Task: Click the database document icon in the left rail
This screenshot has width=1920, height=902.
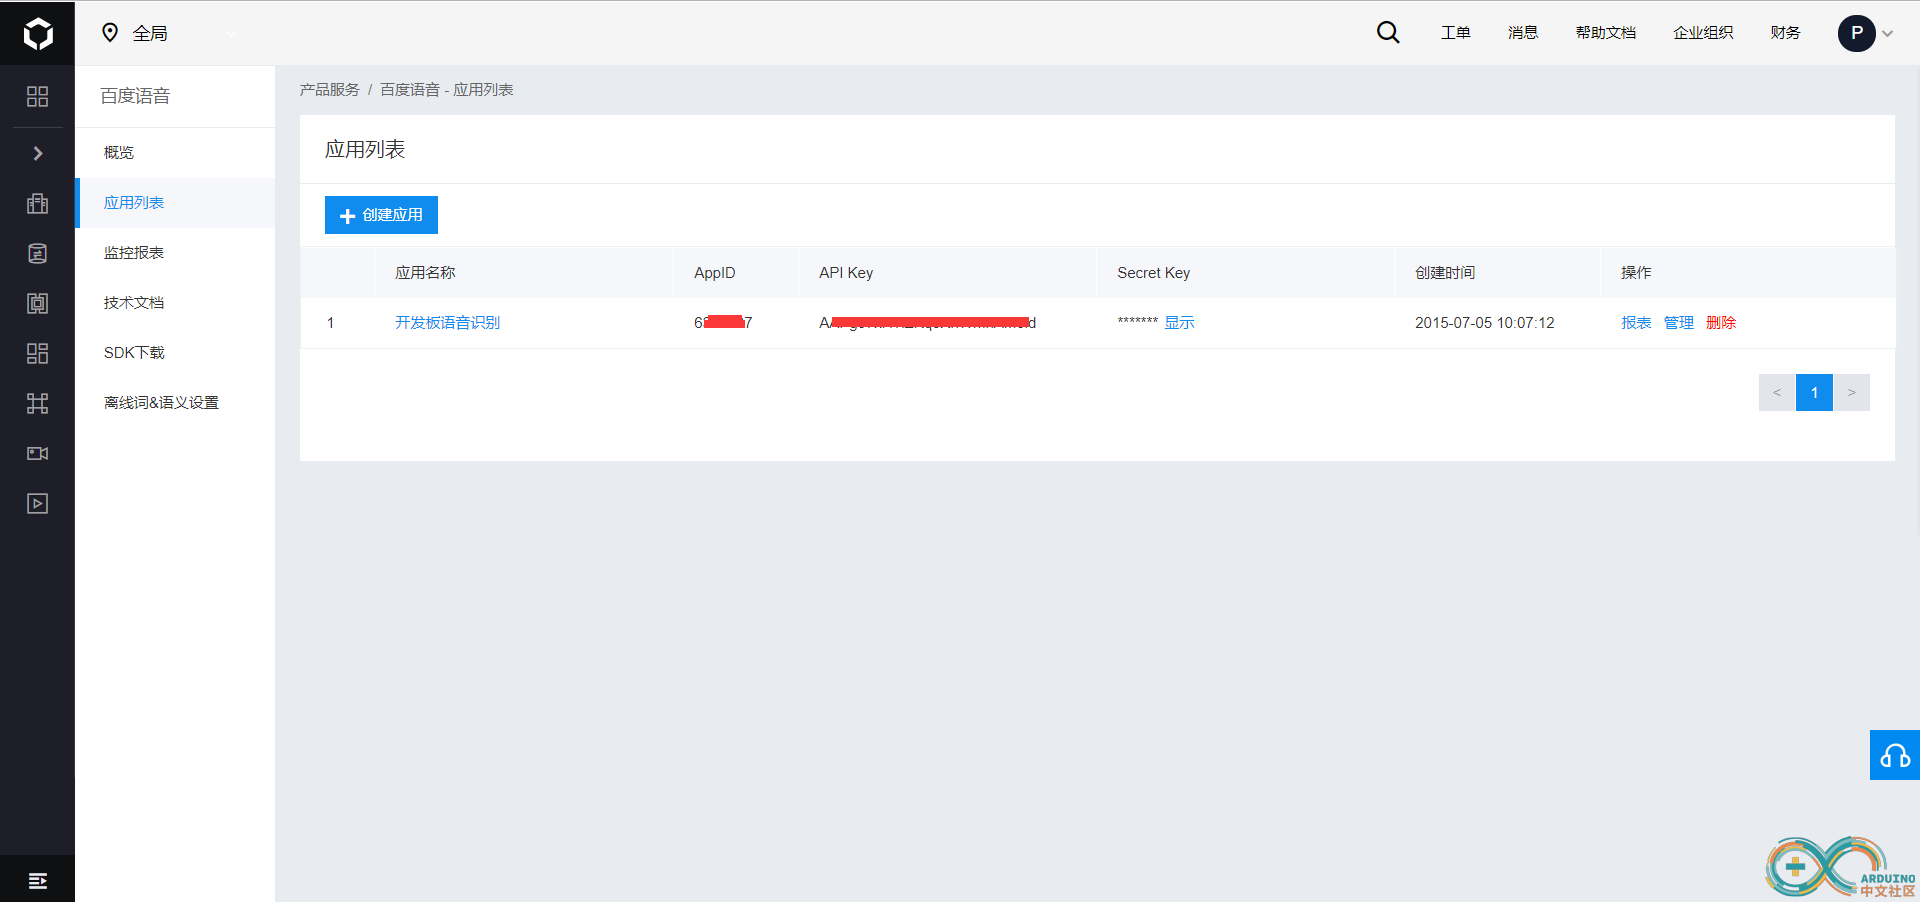Action: point(37,253)
